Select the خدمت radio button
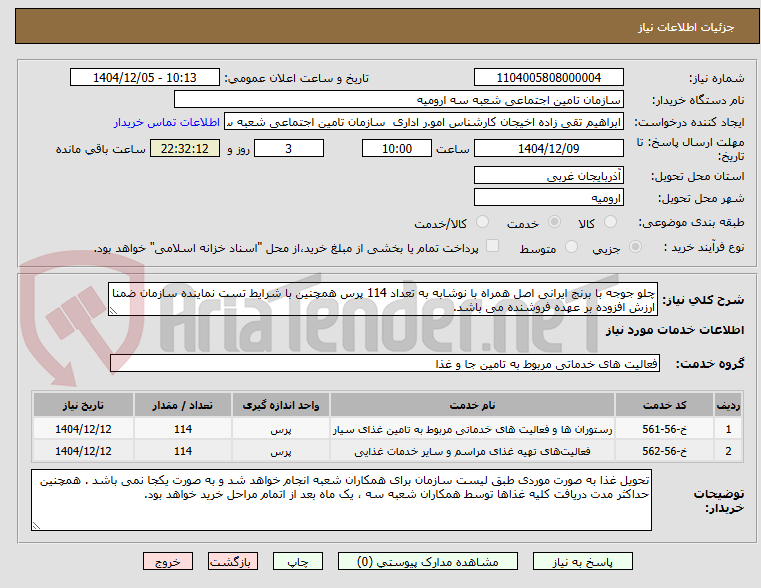 tap(554, 222)
